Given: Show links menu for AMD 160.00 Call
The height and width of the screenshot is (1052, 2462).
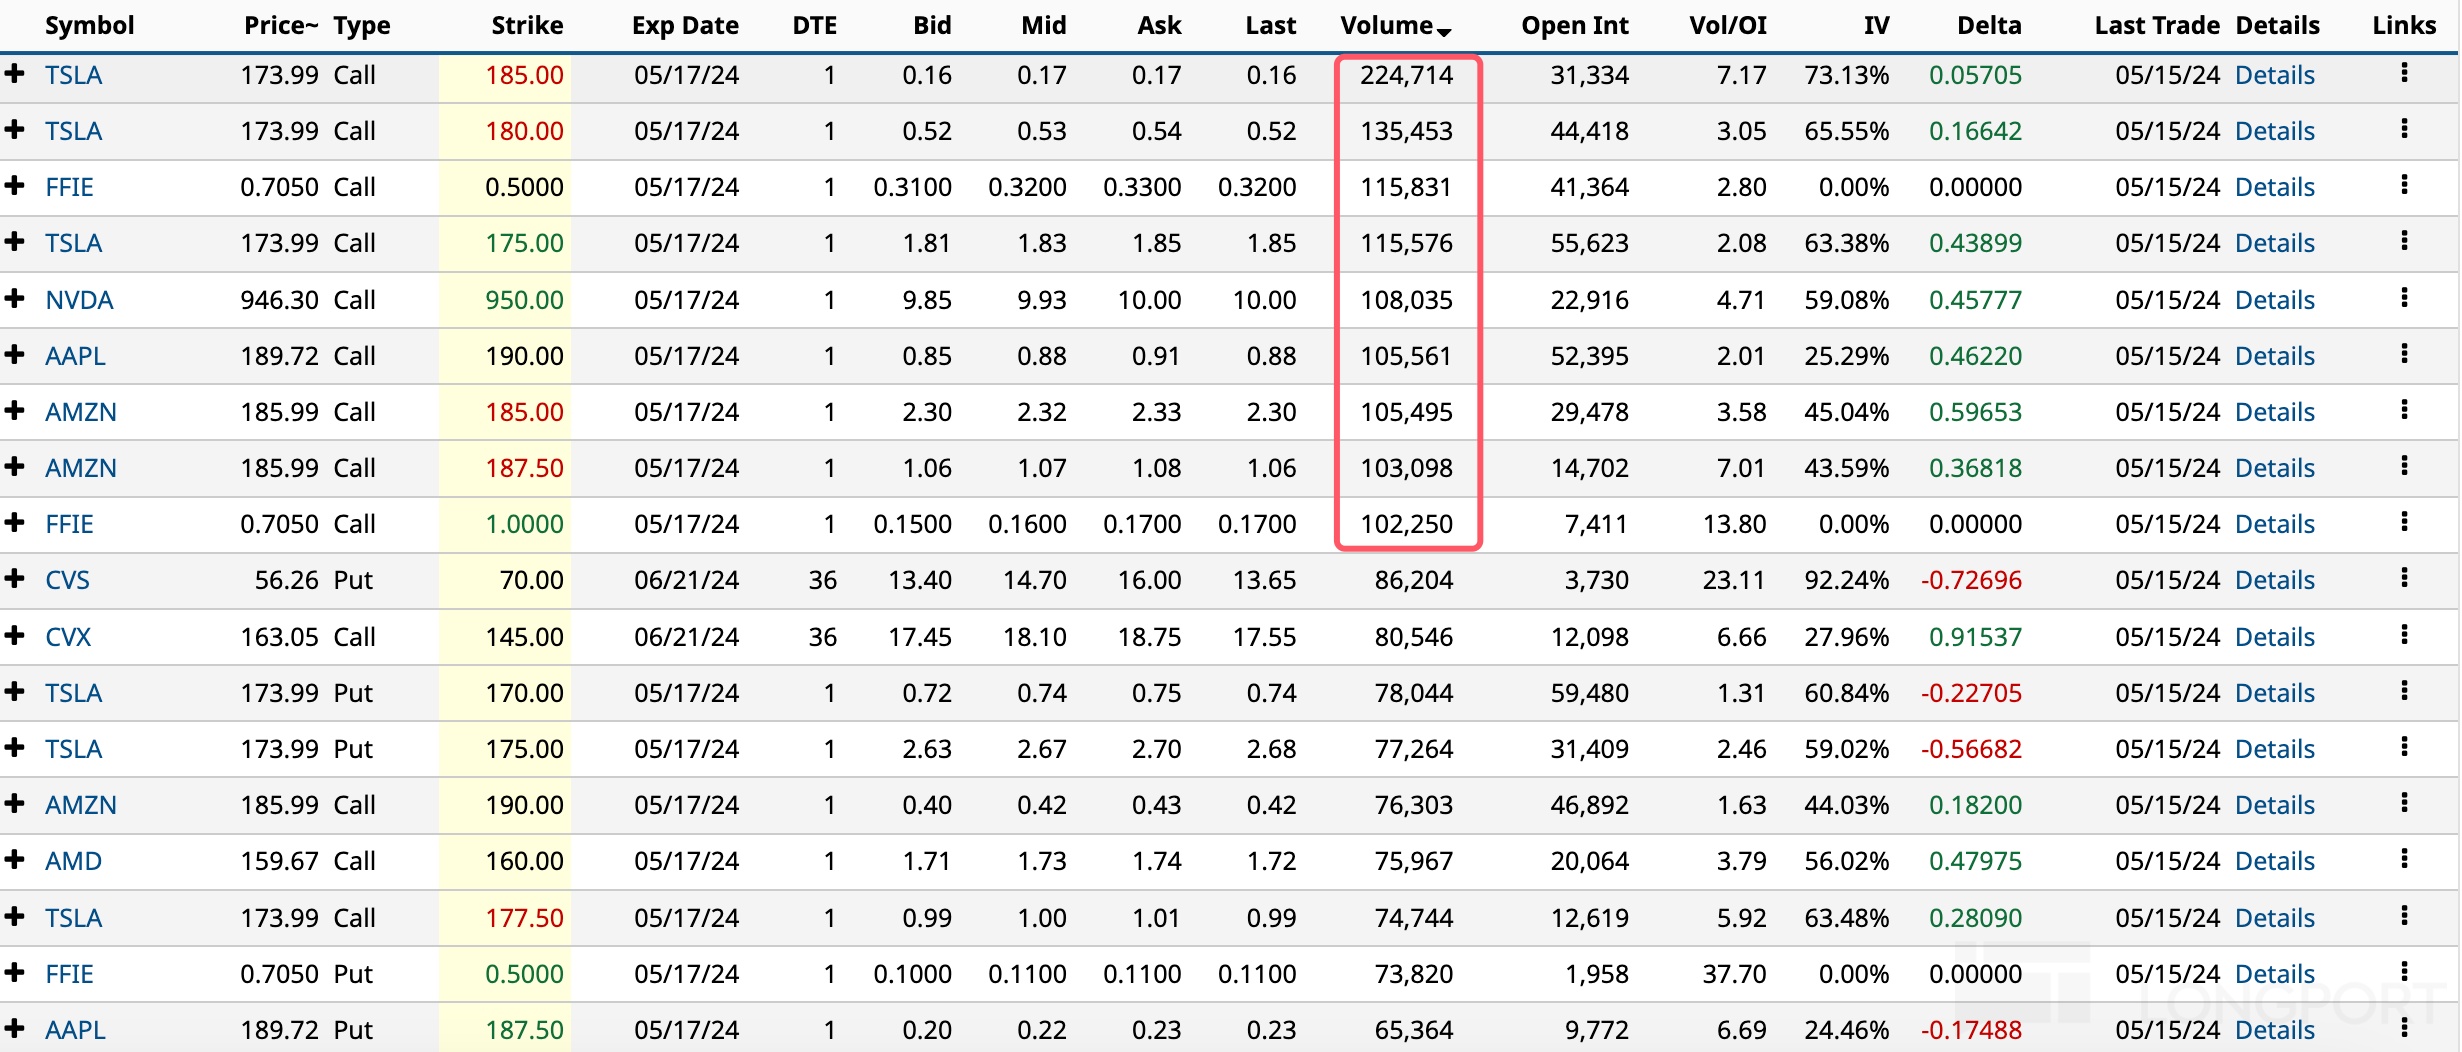Looking at the screenshot, I should click(x=2404, y=859).
